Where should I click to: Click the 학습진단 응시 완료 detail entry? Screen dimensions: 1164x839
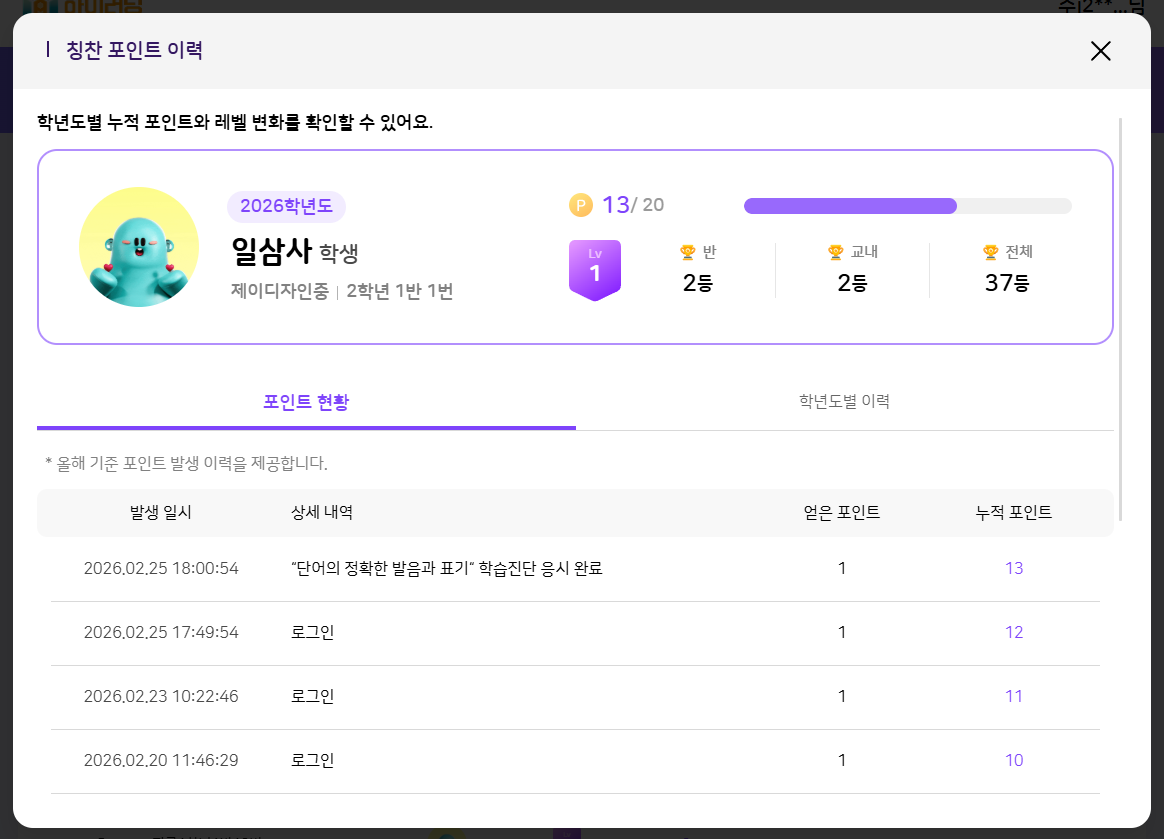(x=446, y=569)
